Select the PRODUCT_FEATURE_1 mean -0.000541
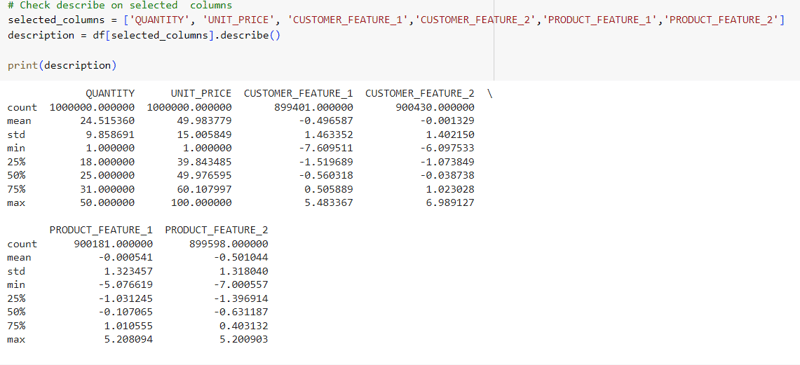800x365 pixels. click(x=126, y=257)
